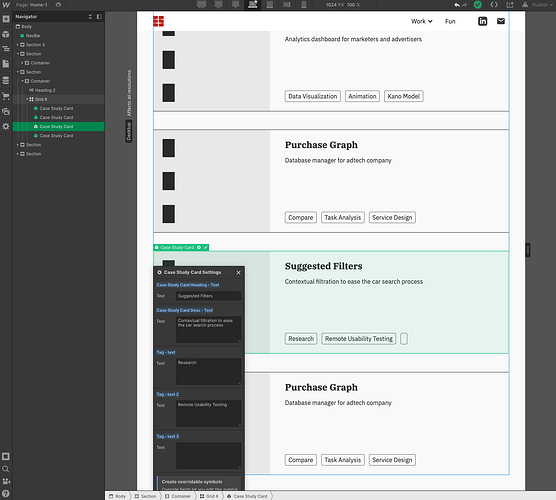Open the Ecommerce cart panel

[6, 96]
